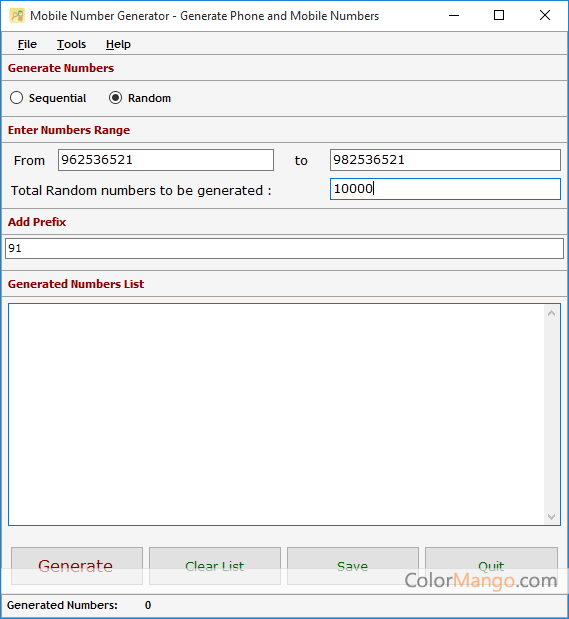Click the Generate button
The image size is (569, 619).
[77, 566]
